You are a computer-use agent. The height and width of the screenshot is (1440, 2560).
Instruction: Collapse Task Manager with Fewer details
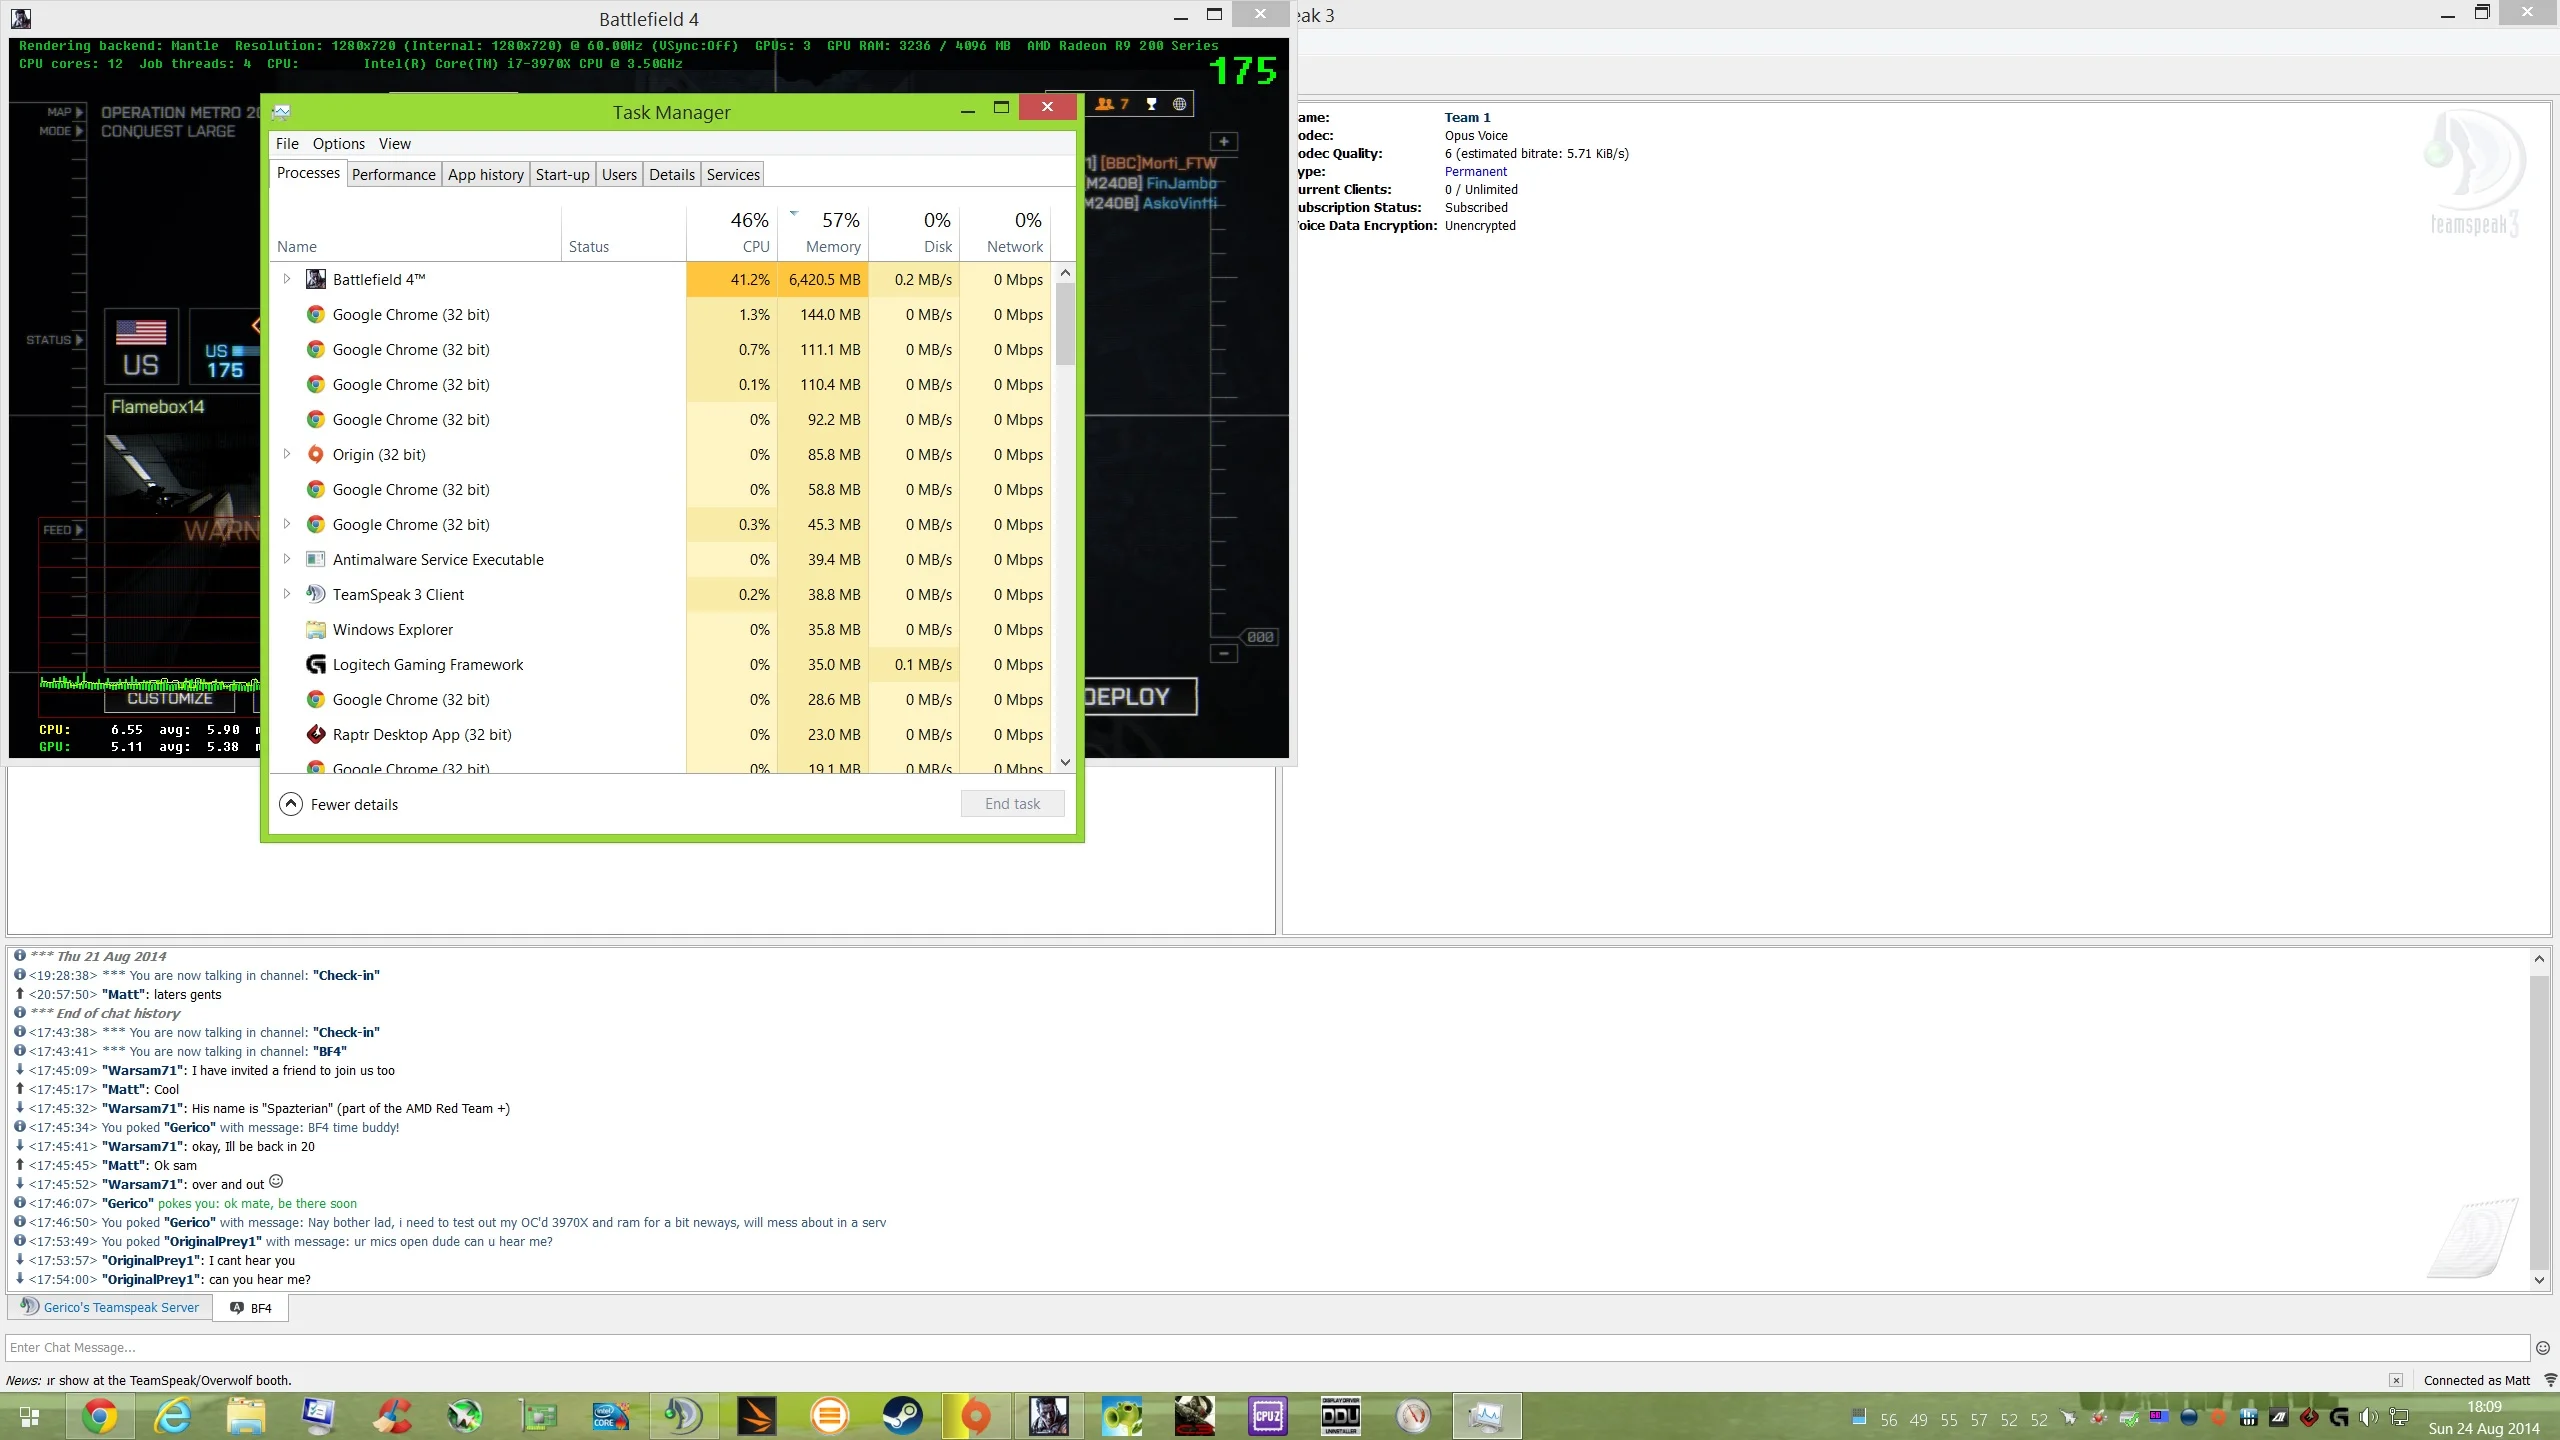pyautogui.click(x=339, y=804)
